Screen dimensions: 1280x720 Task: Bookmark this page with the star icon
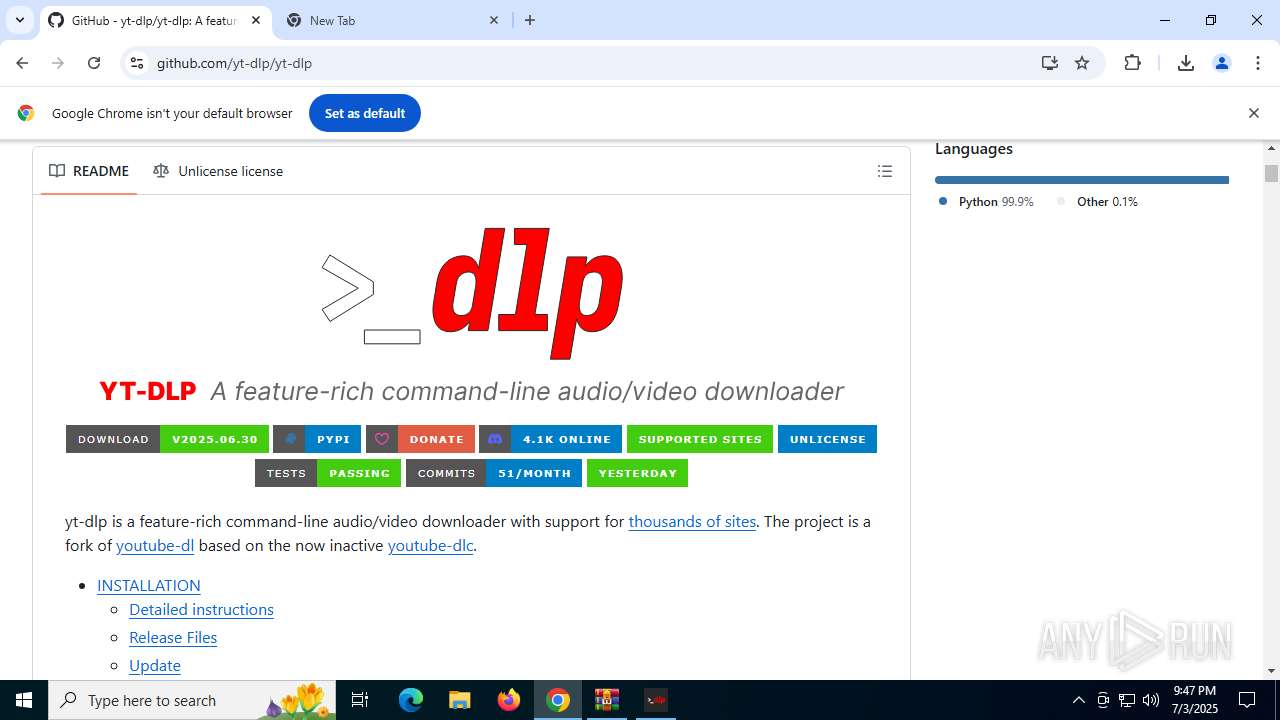[x=1082, y=63]
